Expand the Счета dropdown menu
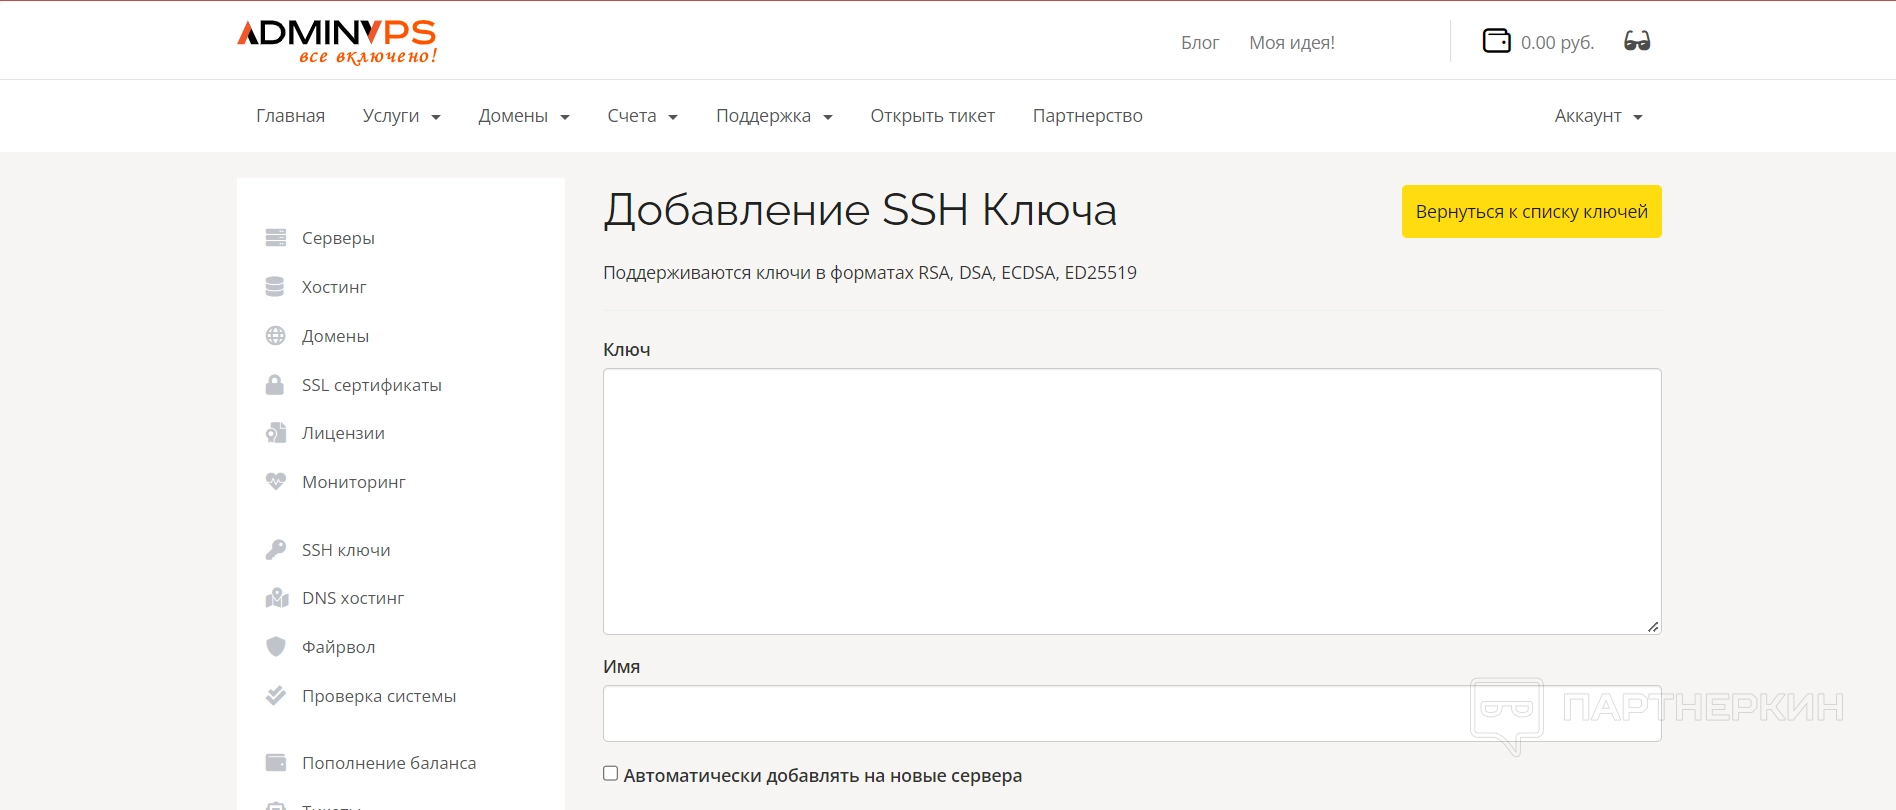Viewport: 1896px width, 810px height. [642, 116]
